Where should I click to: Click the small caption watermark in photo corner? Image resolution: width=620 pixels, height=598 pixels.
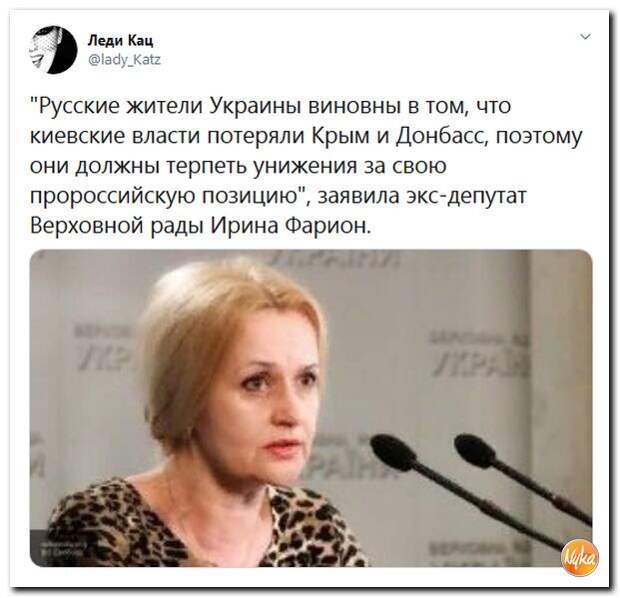click(x=57, y=547)
